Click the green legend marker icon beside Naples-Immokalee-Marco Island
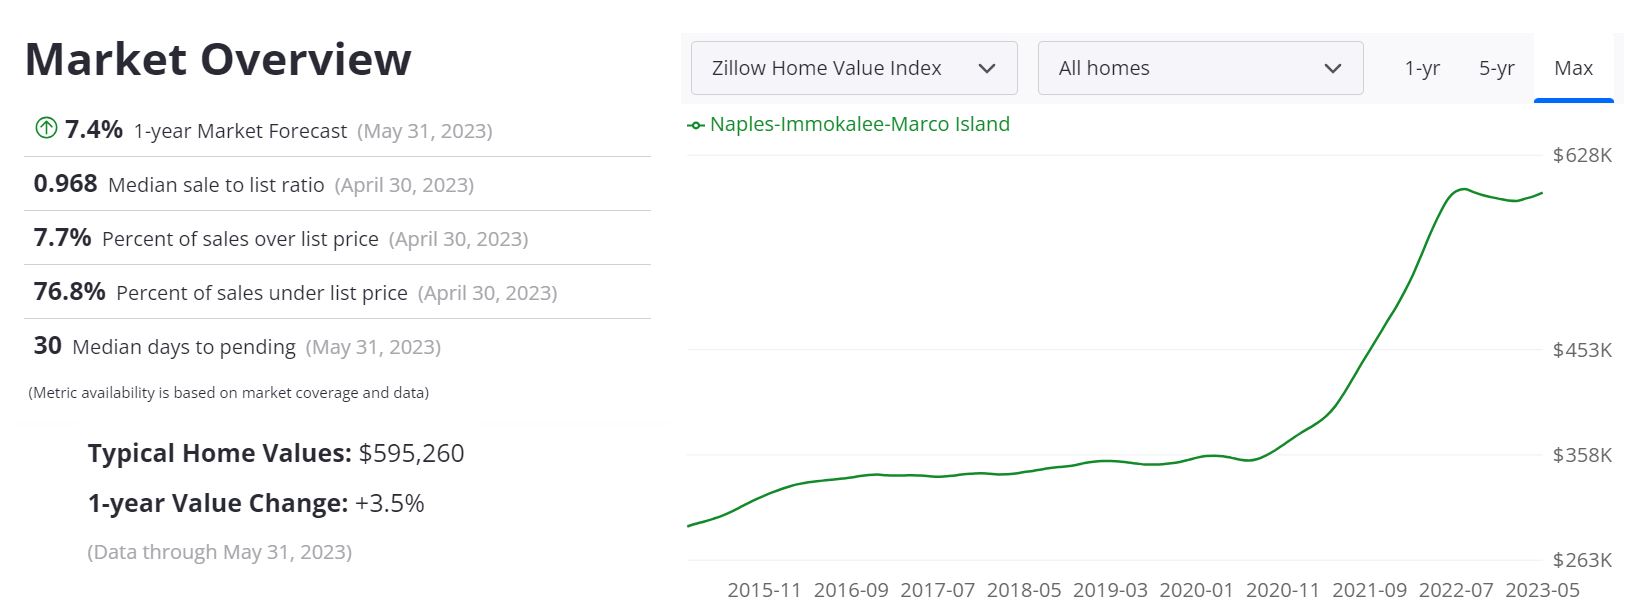Image resolution: width=1633 pixels, height=614 pixels. [694, 125]
